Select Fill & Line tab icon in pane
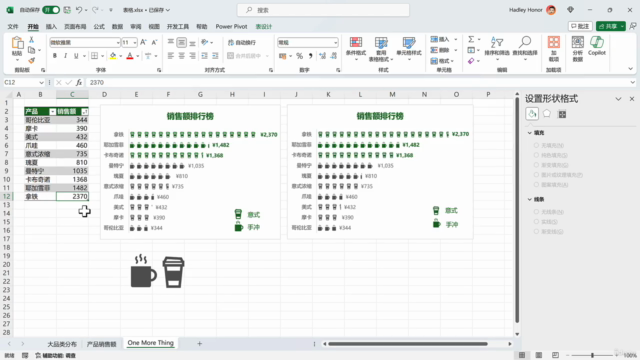 [532, 114]
